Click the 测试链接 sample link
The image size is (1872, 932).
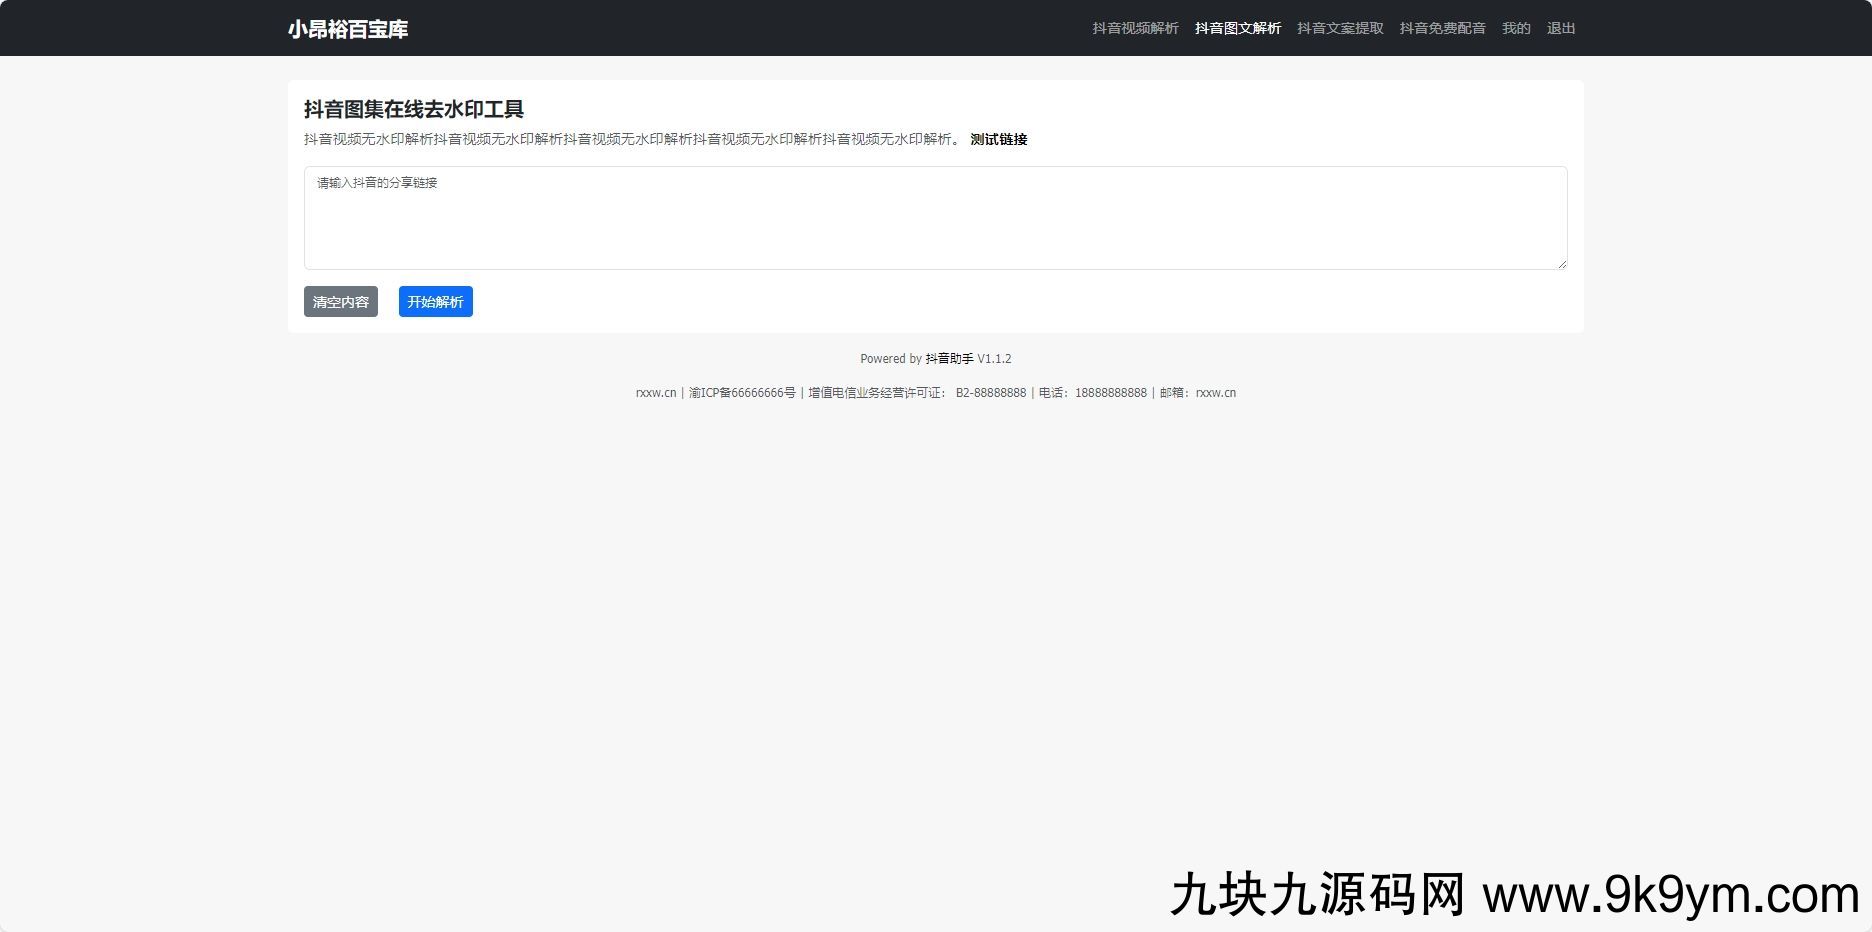point(998,139)
